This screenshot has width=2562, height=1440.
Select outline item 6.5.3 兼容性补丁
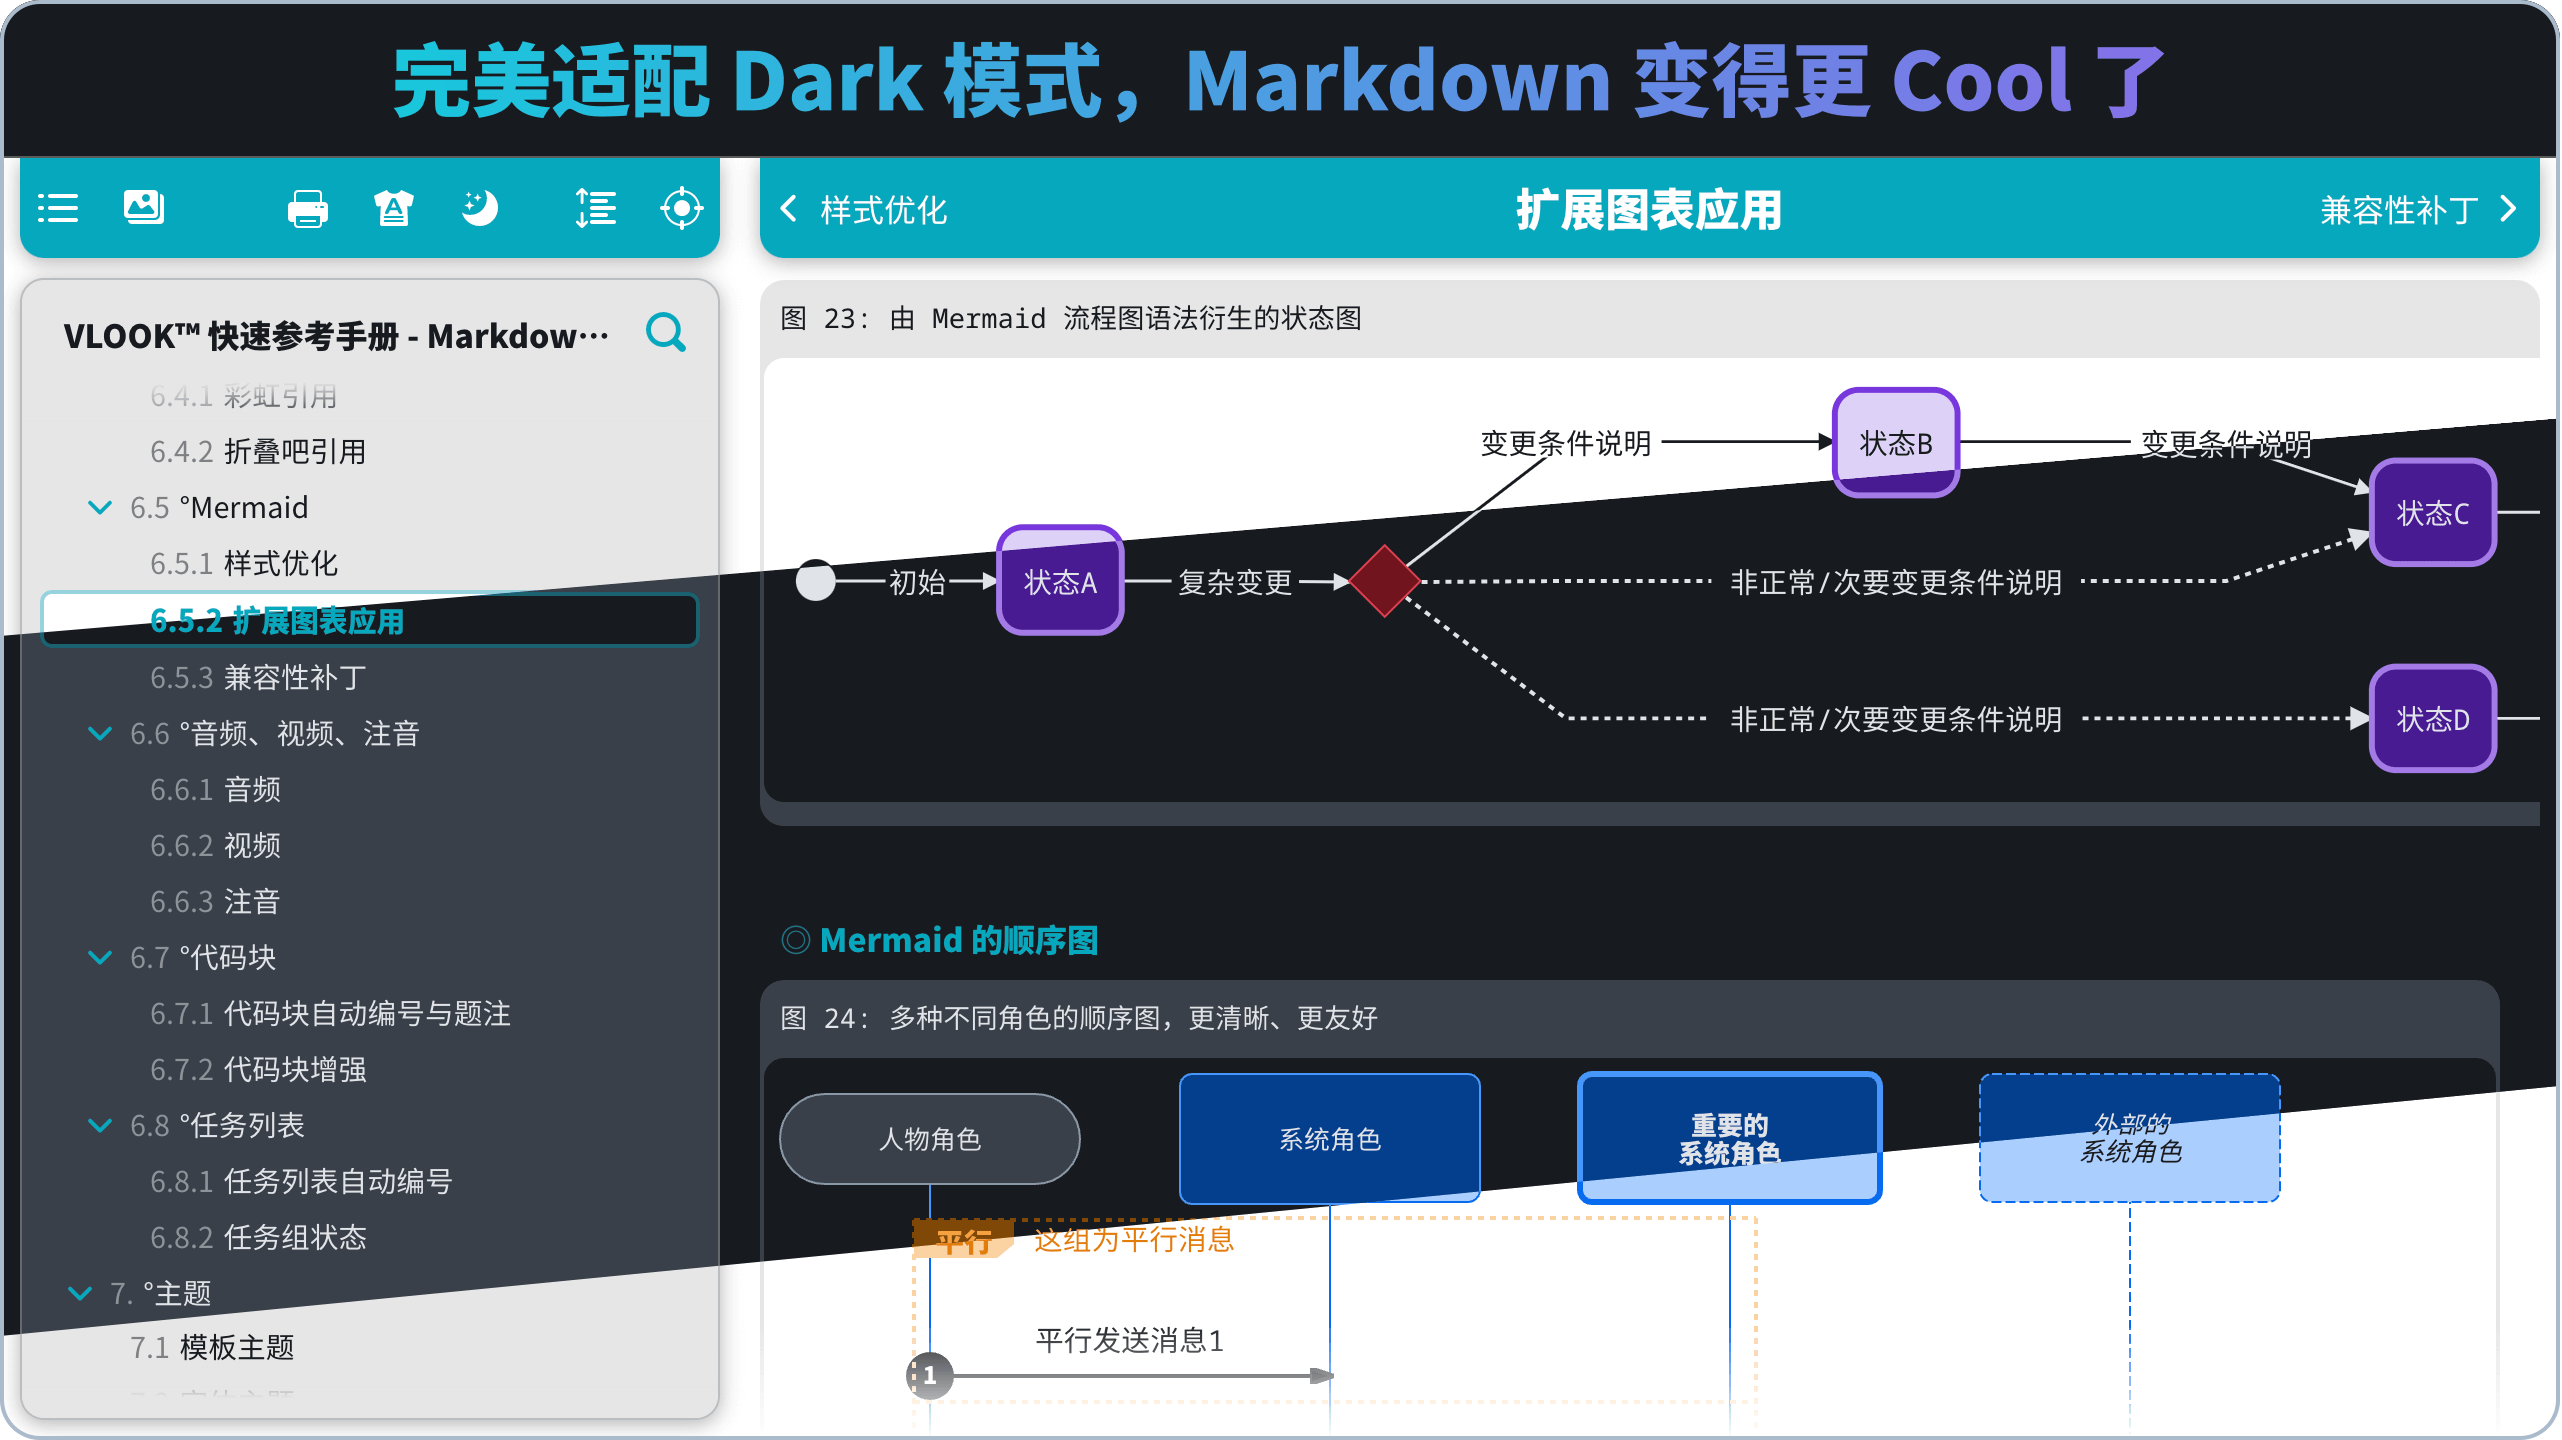pos(258,677)
